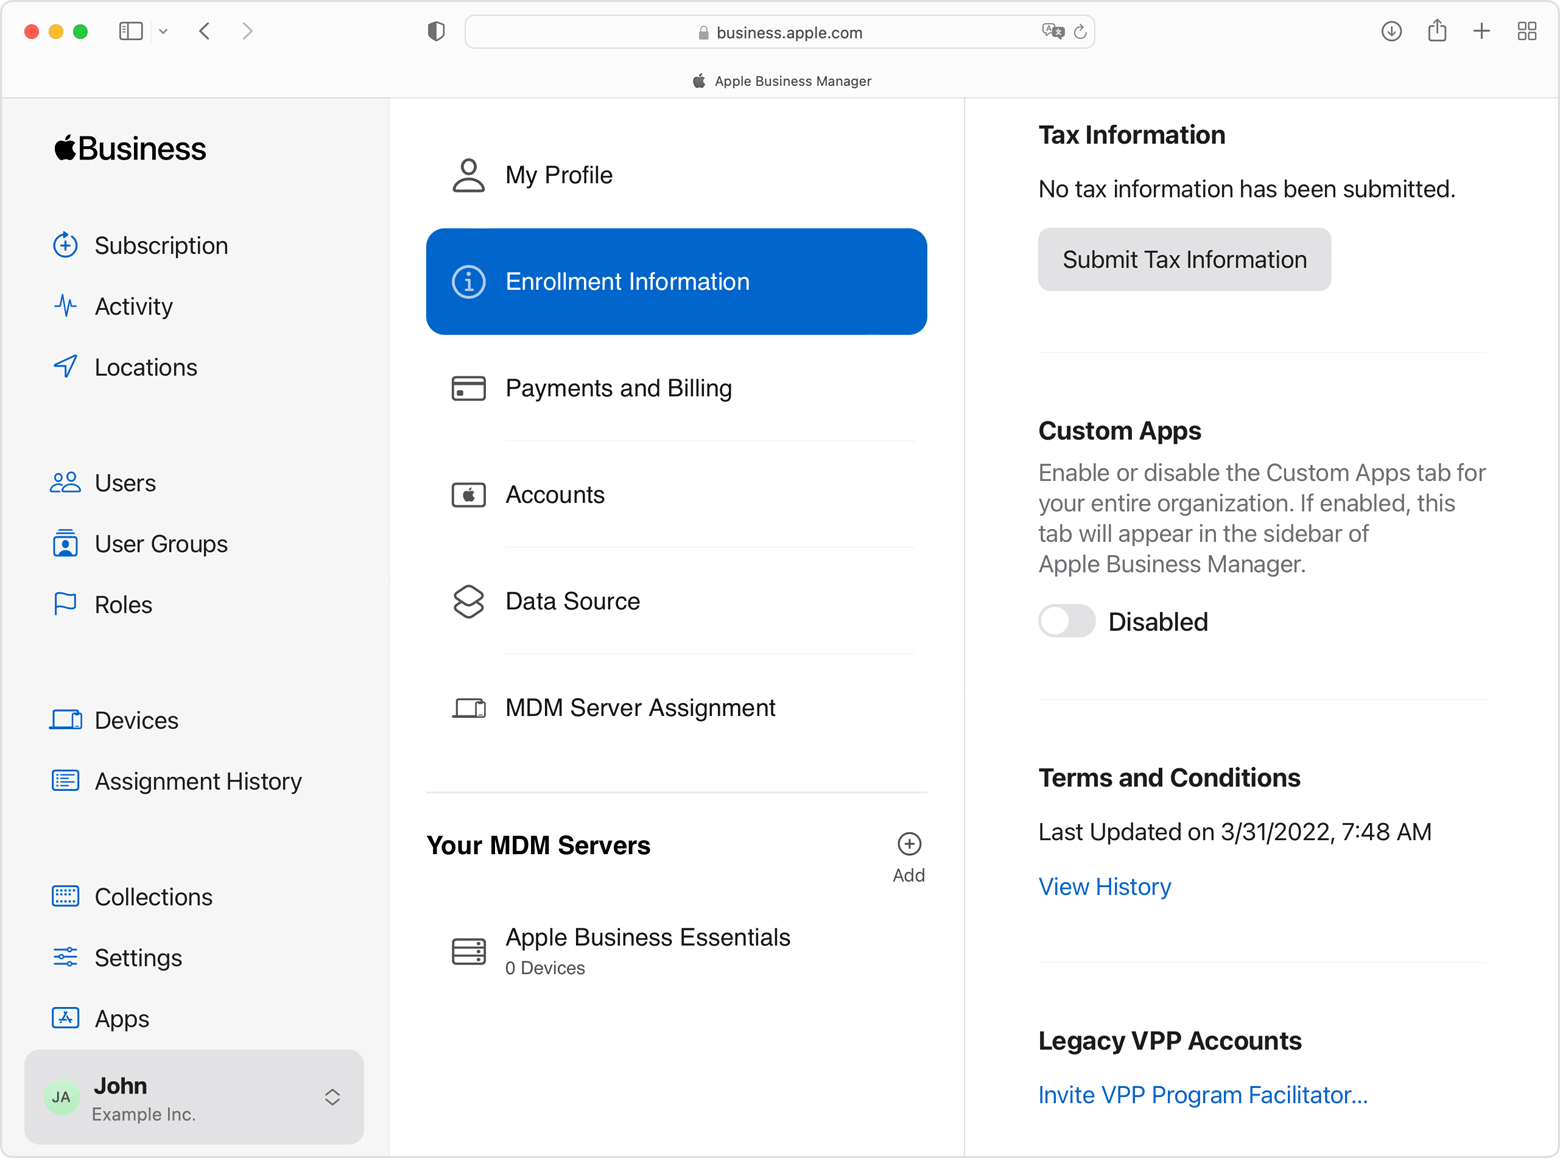
Task: Select Payments and Billing label
Action: click(619, 388)
